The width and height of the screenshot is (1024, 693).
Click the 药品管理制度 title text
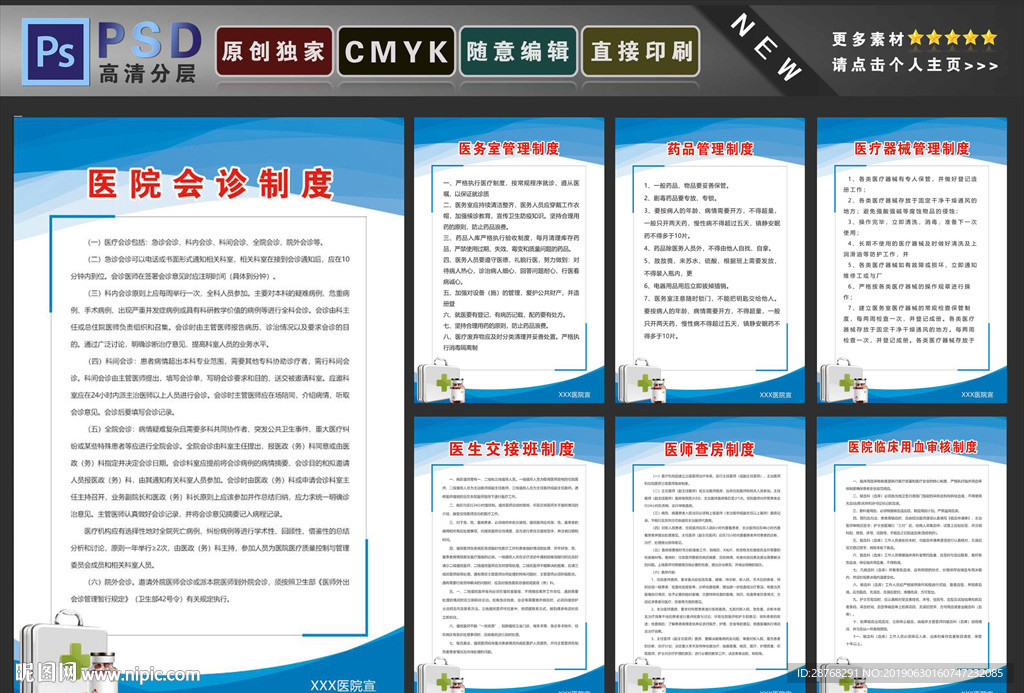[710, 148]
